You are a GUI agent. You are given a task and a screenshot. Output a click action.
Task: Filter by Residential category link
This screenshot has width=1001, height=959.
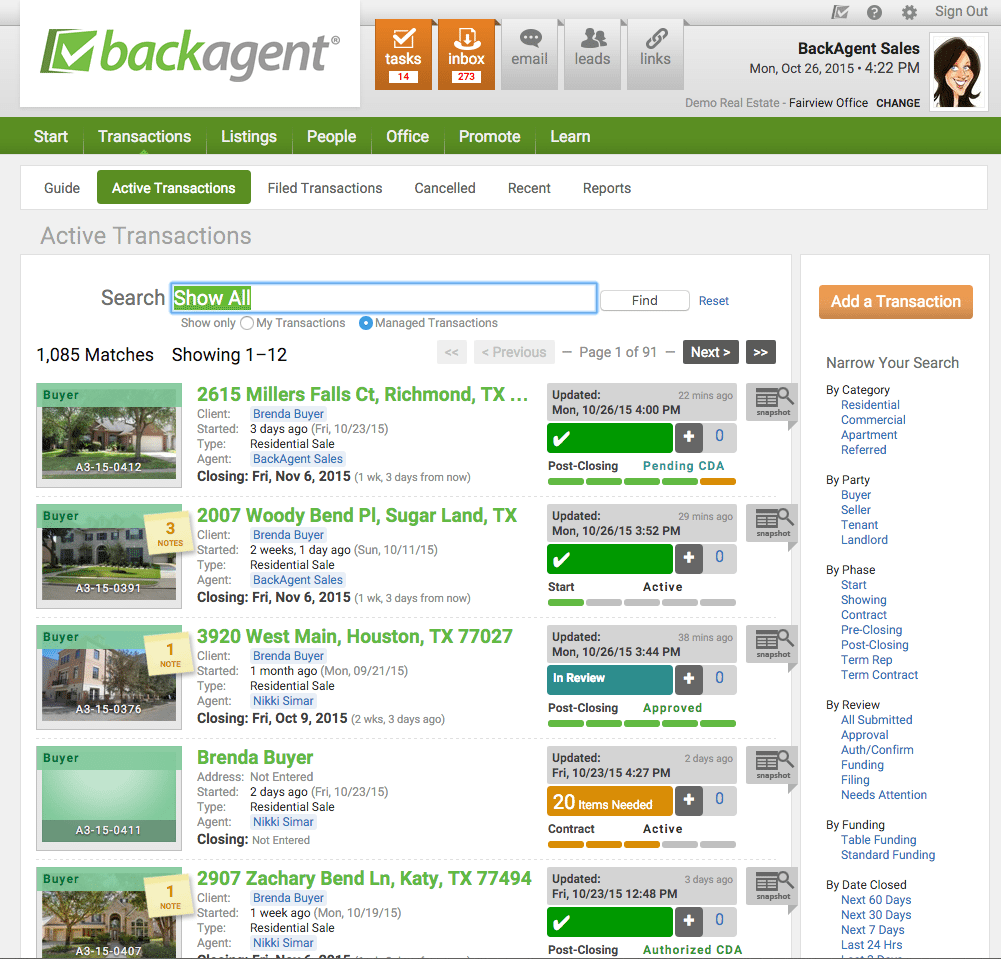click(x=870, y=405)
